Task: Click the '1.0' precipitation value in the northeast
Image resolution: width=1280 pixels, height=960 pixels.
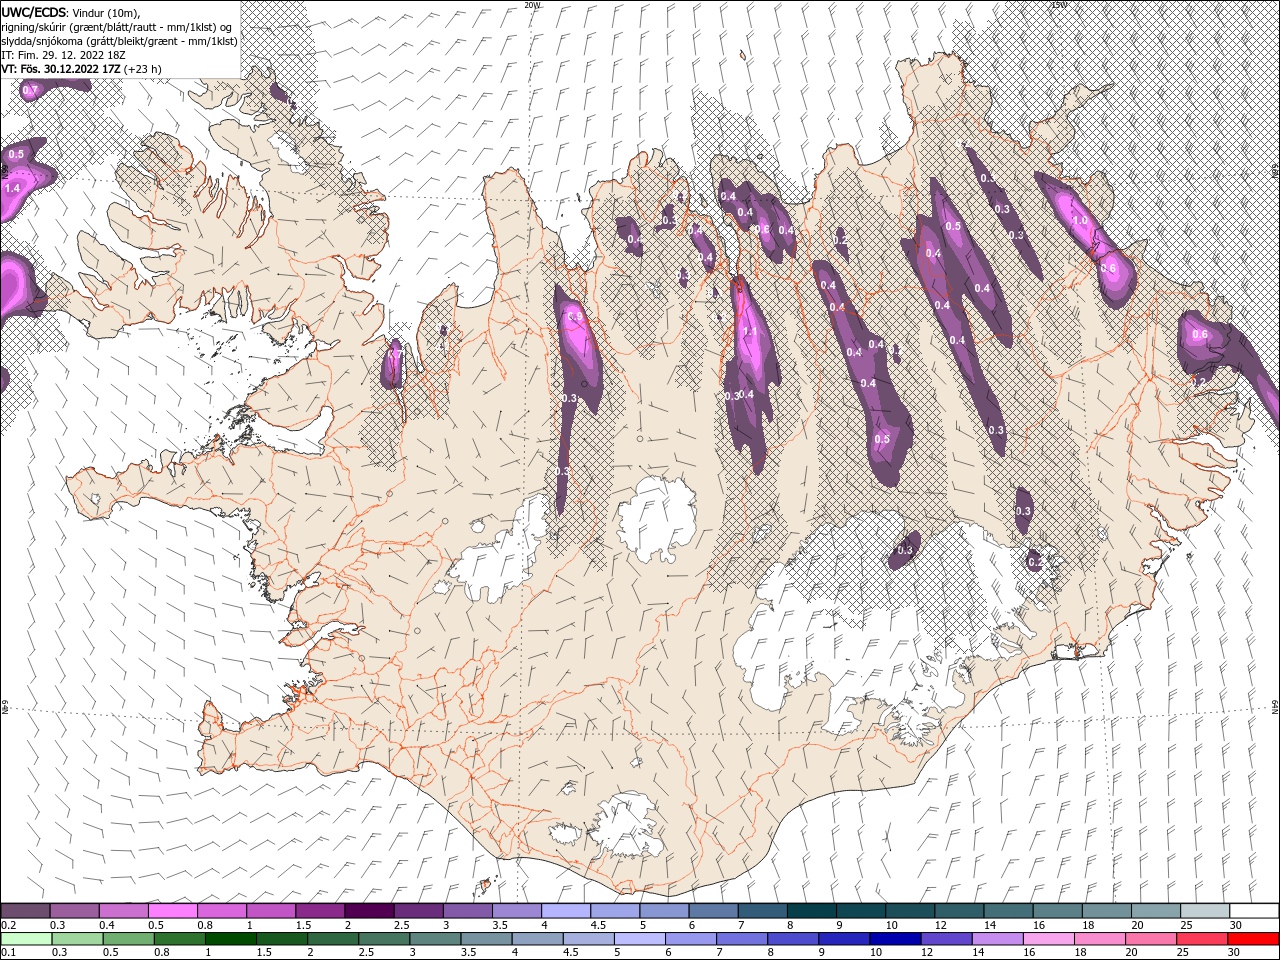Action: click(x=1080, y=221)
